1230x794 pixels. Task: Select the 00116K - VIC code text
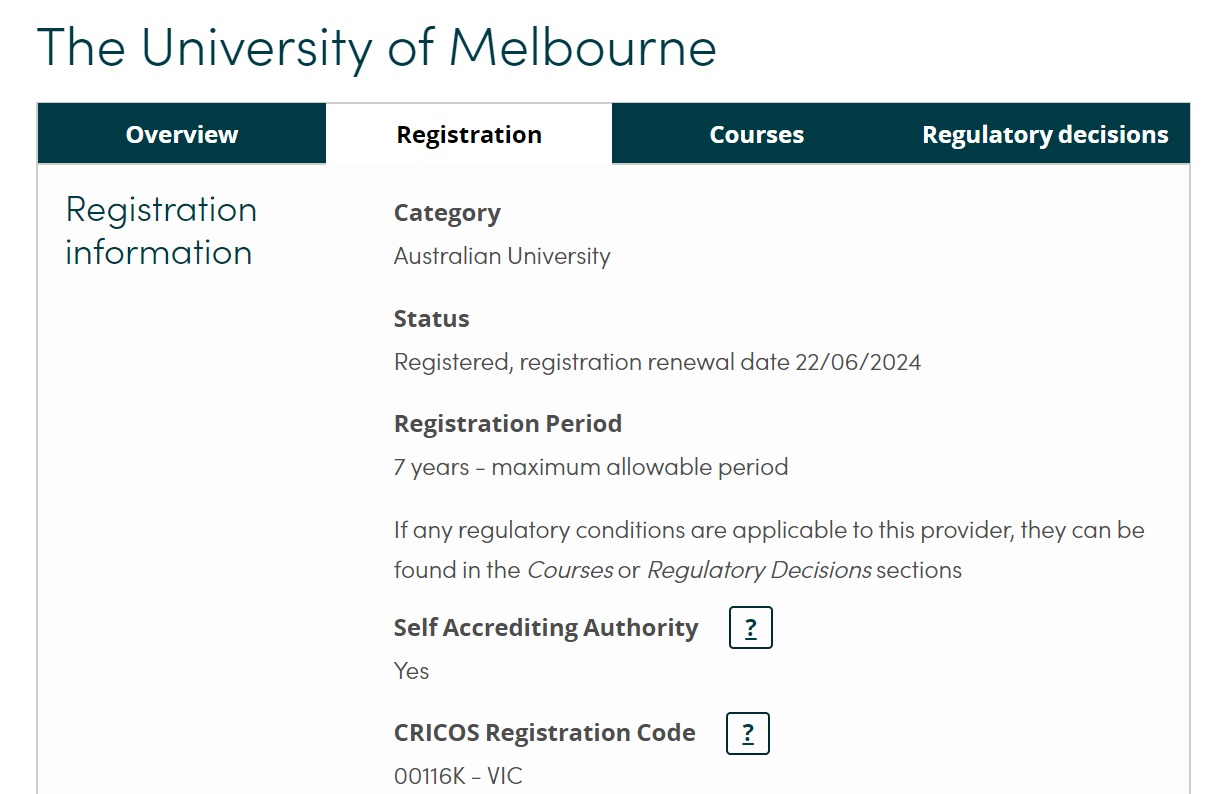[x=458, y=776]
